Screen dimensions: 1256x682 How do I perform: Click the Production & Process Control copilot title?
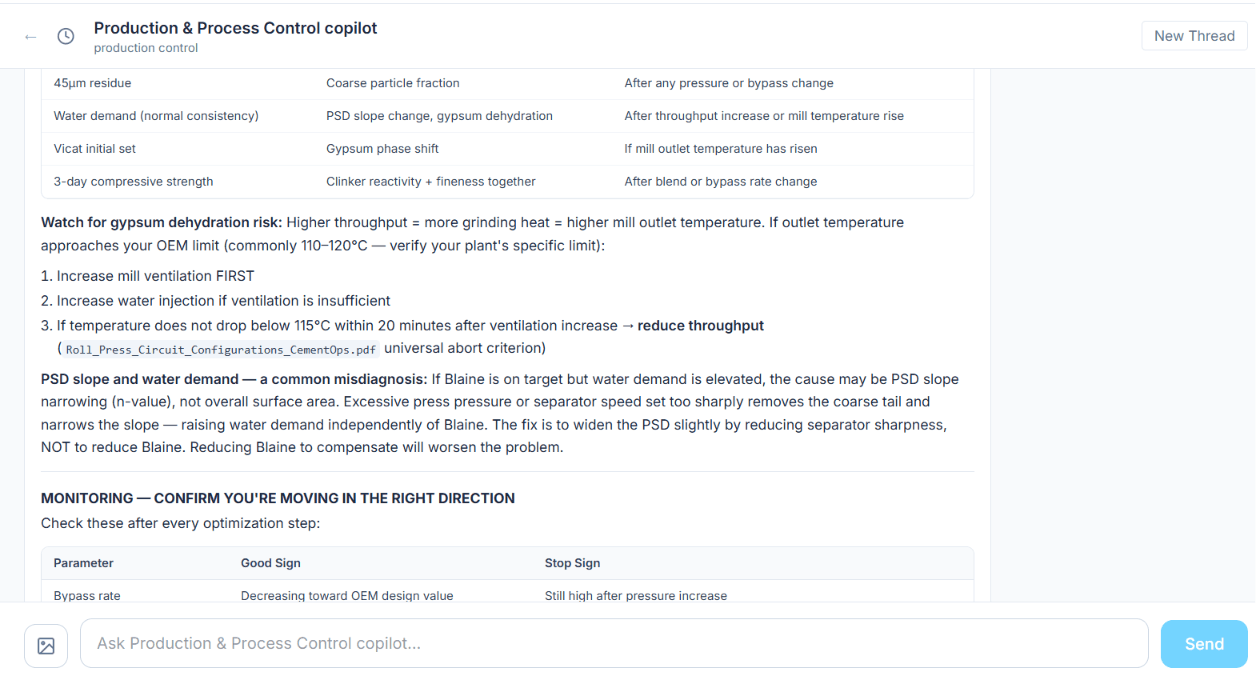236,28
